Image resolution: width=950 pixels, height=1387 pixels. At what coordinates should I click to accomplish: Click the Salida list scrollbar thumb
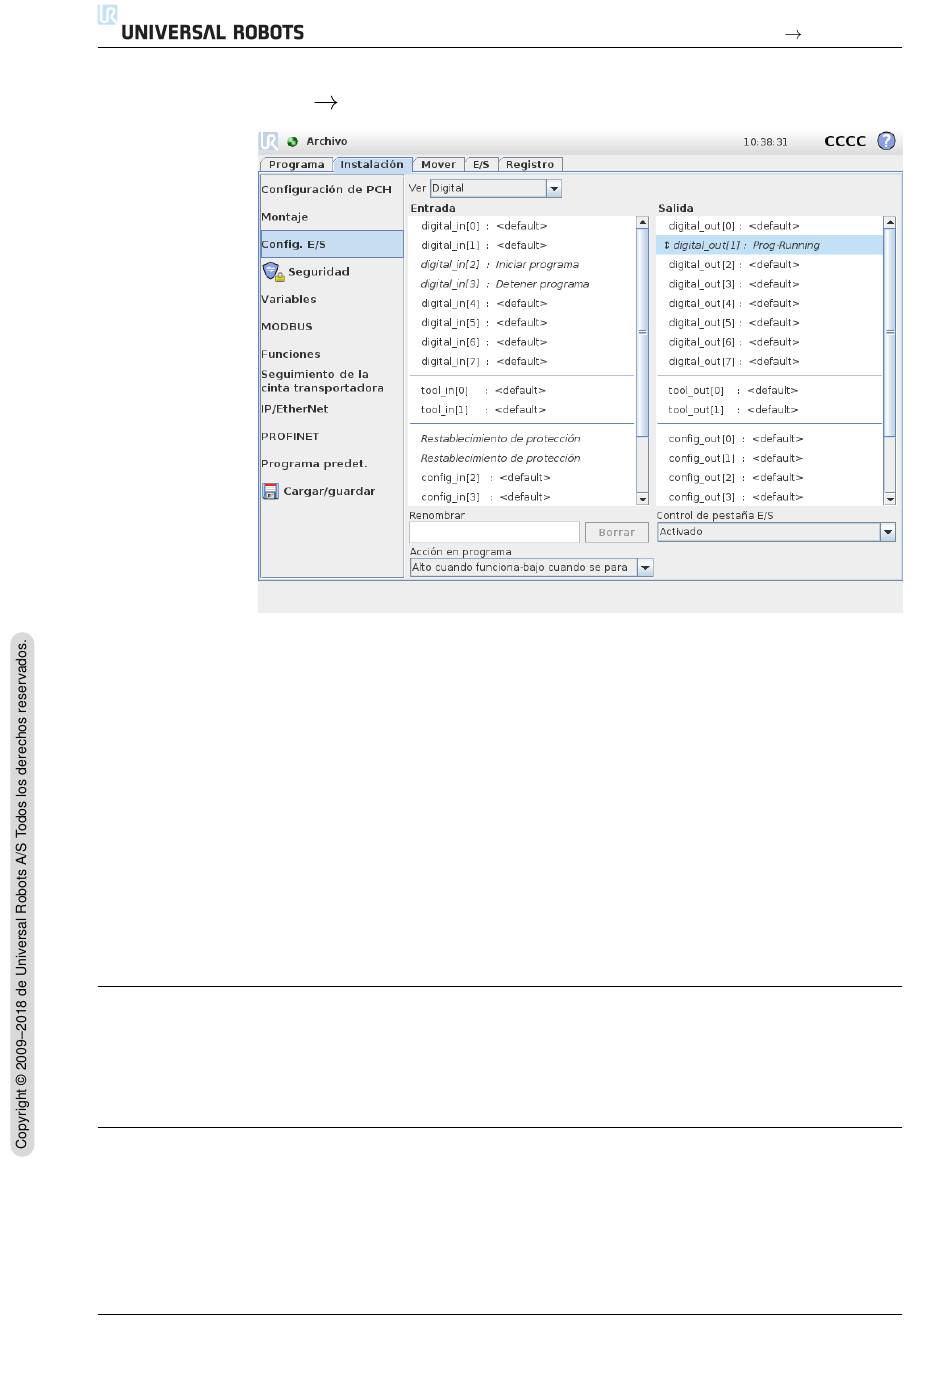tap(890, 332)
